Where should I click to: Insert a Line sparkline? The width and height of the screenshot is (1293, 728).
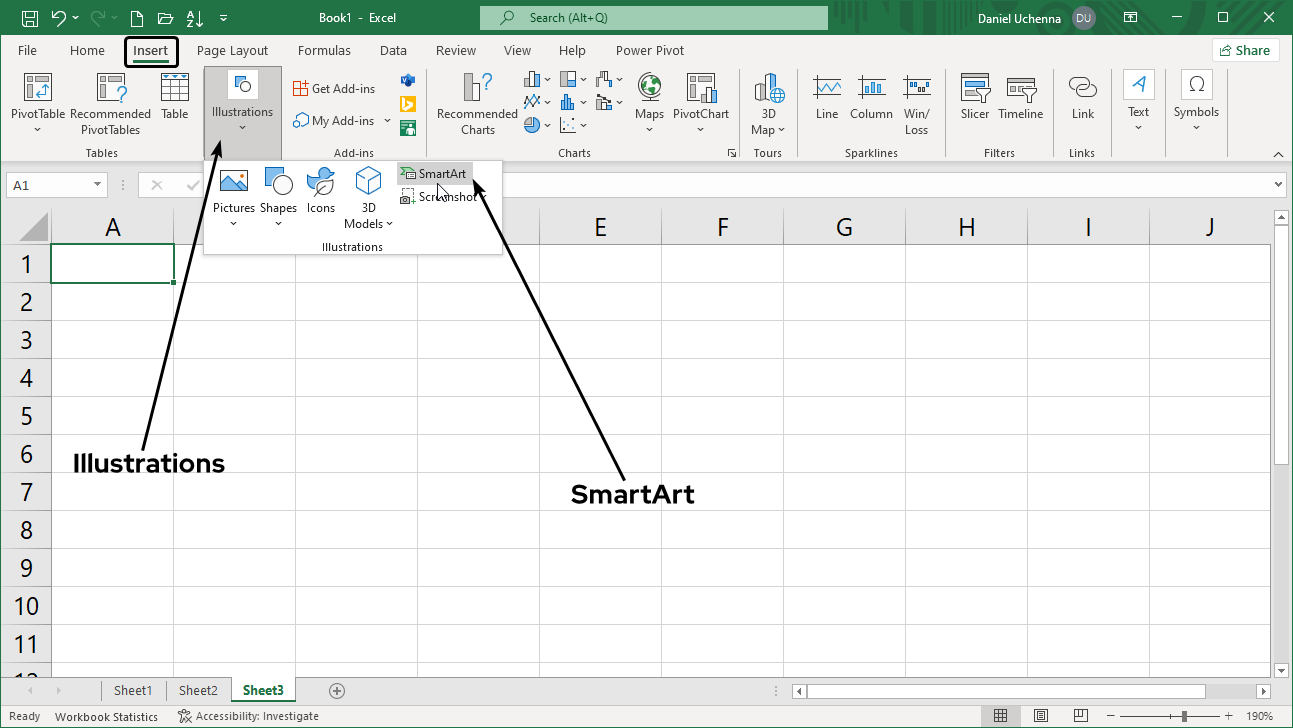point(826,97)
